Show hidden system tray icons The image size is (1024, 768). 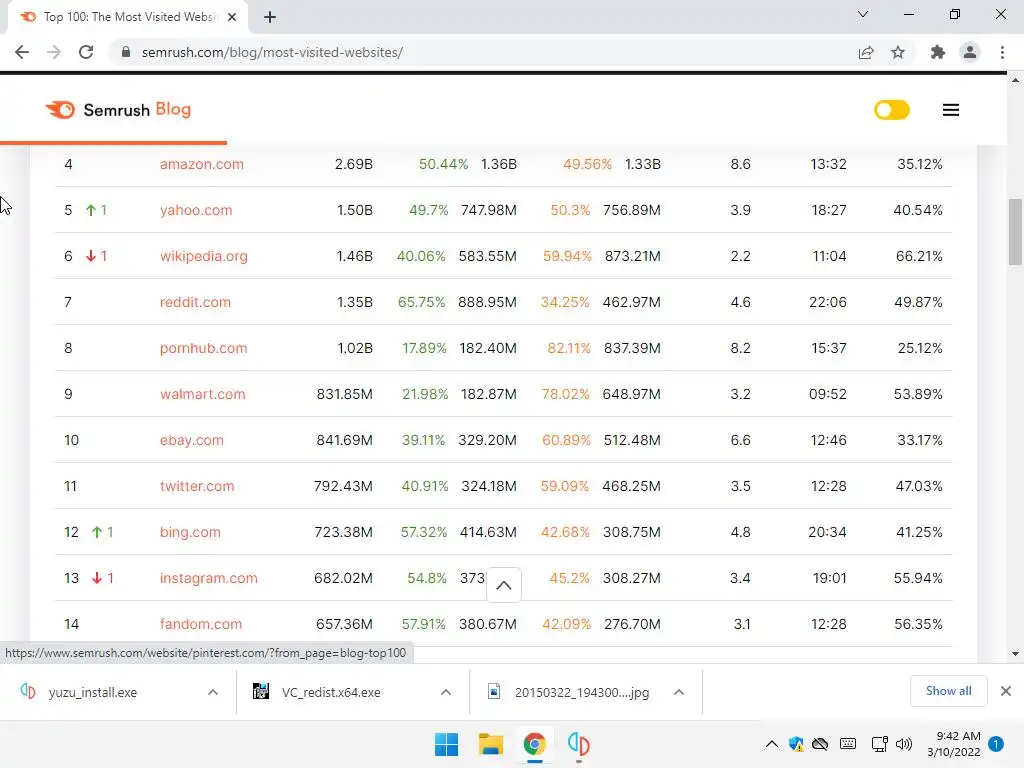771,744
